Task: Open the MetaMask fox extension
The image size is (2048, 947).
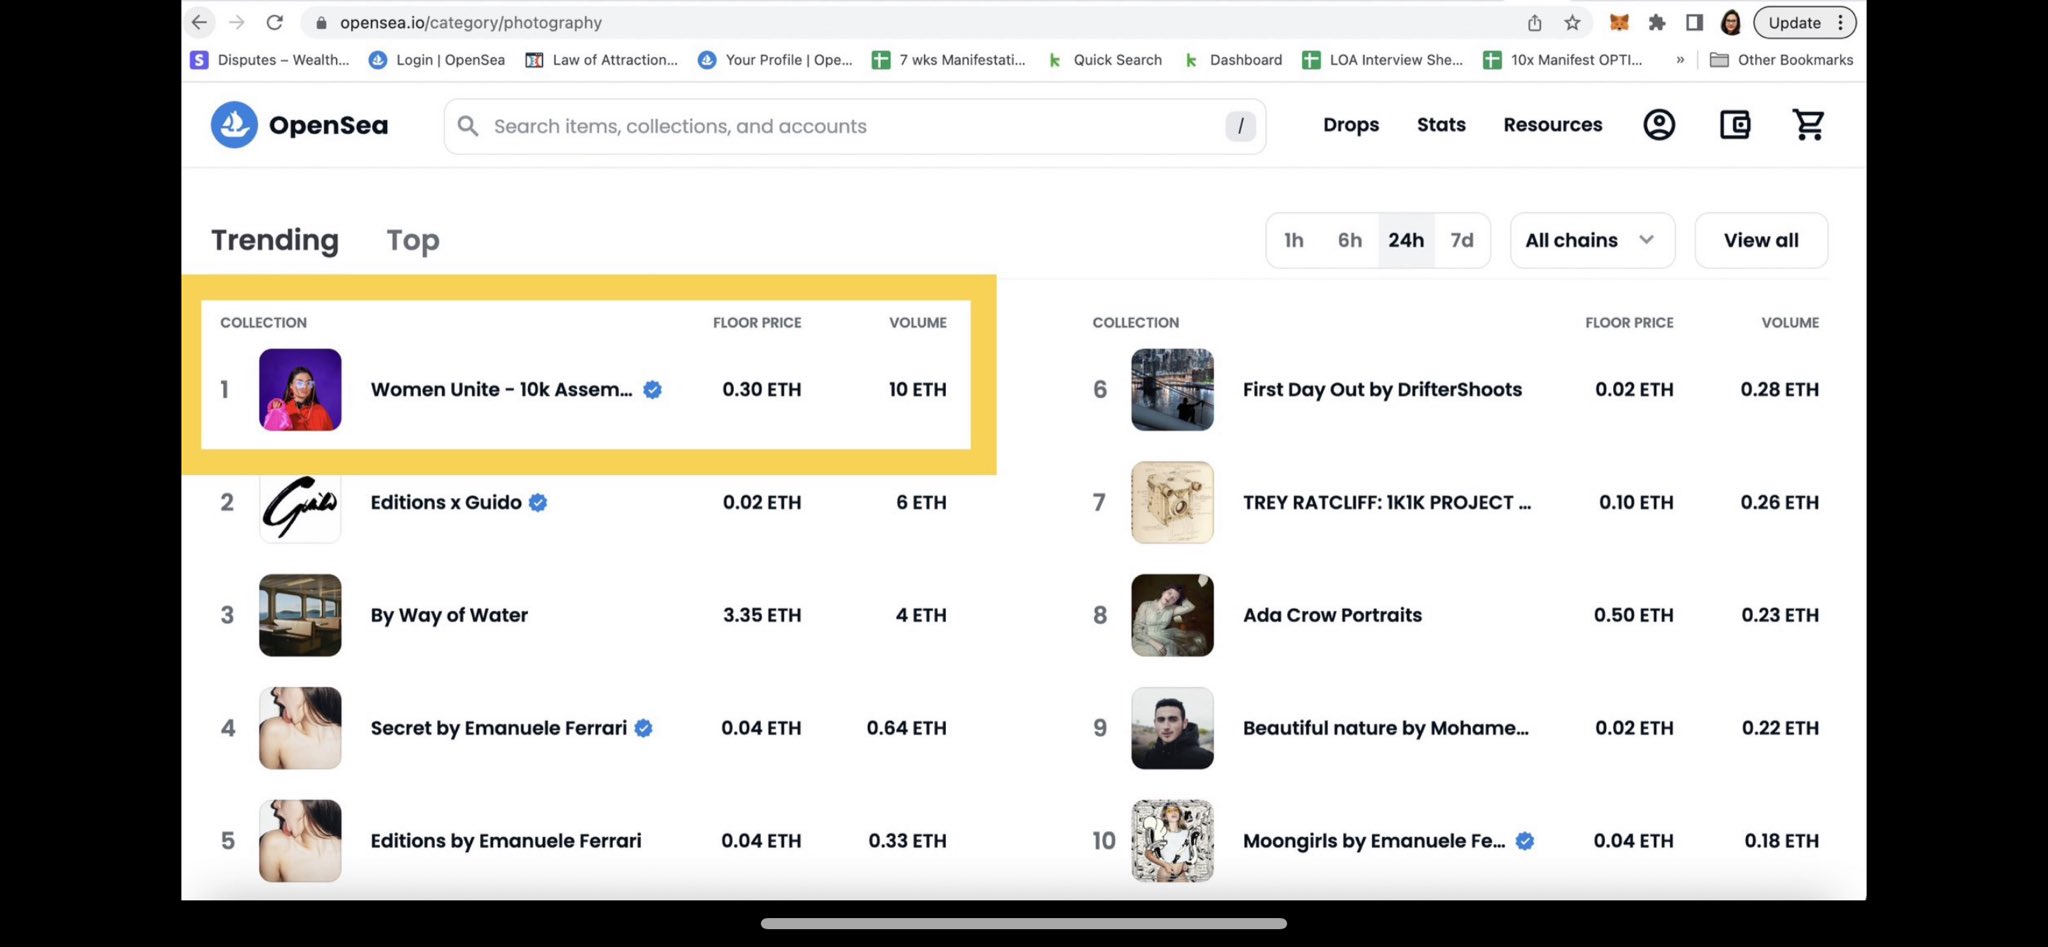Action: click(x=1619, y=22)
